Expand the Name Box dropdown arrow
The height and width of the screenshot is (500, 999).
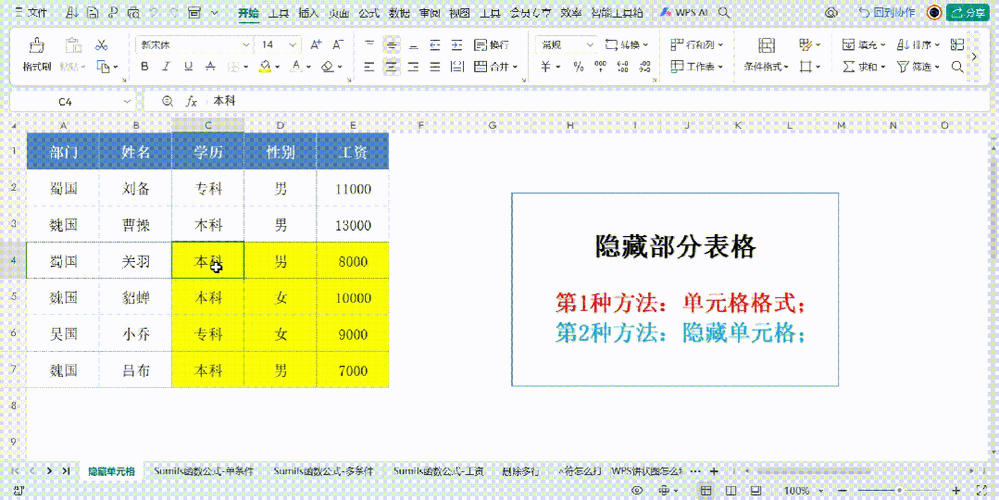(127, 101)
